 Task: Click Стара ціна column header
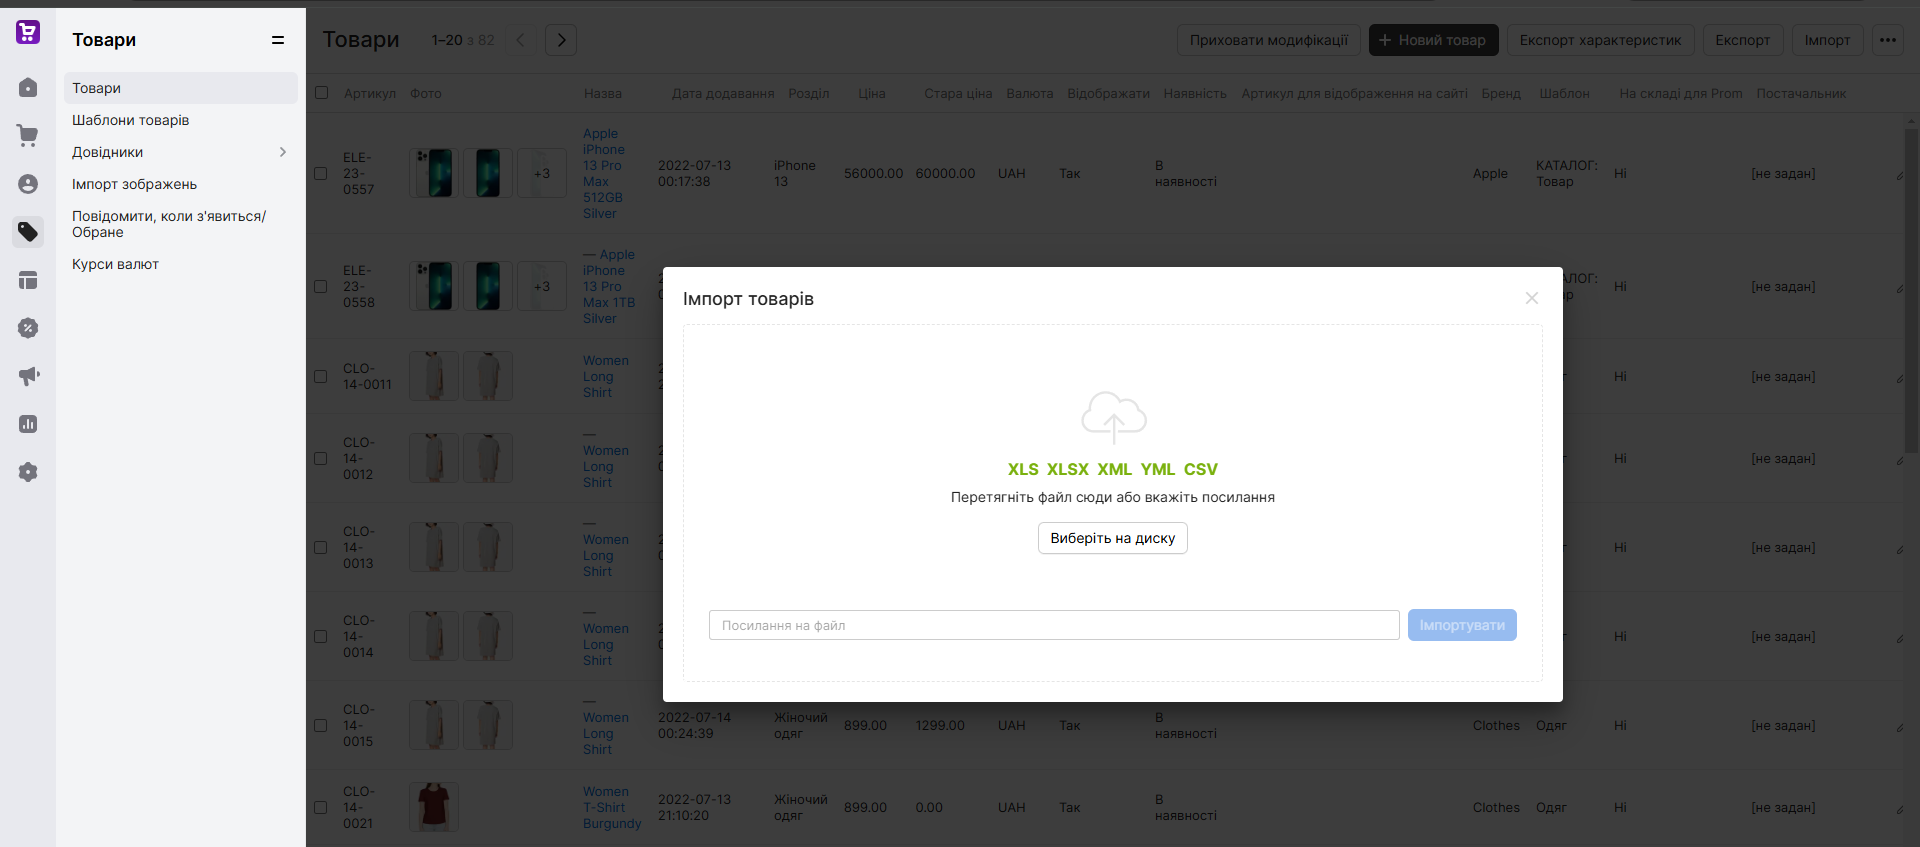coord(958,93)
